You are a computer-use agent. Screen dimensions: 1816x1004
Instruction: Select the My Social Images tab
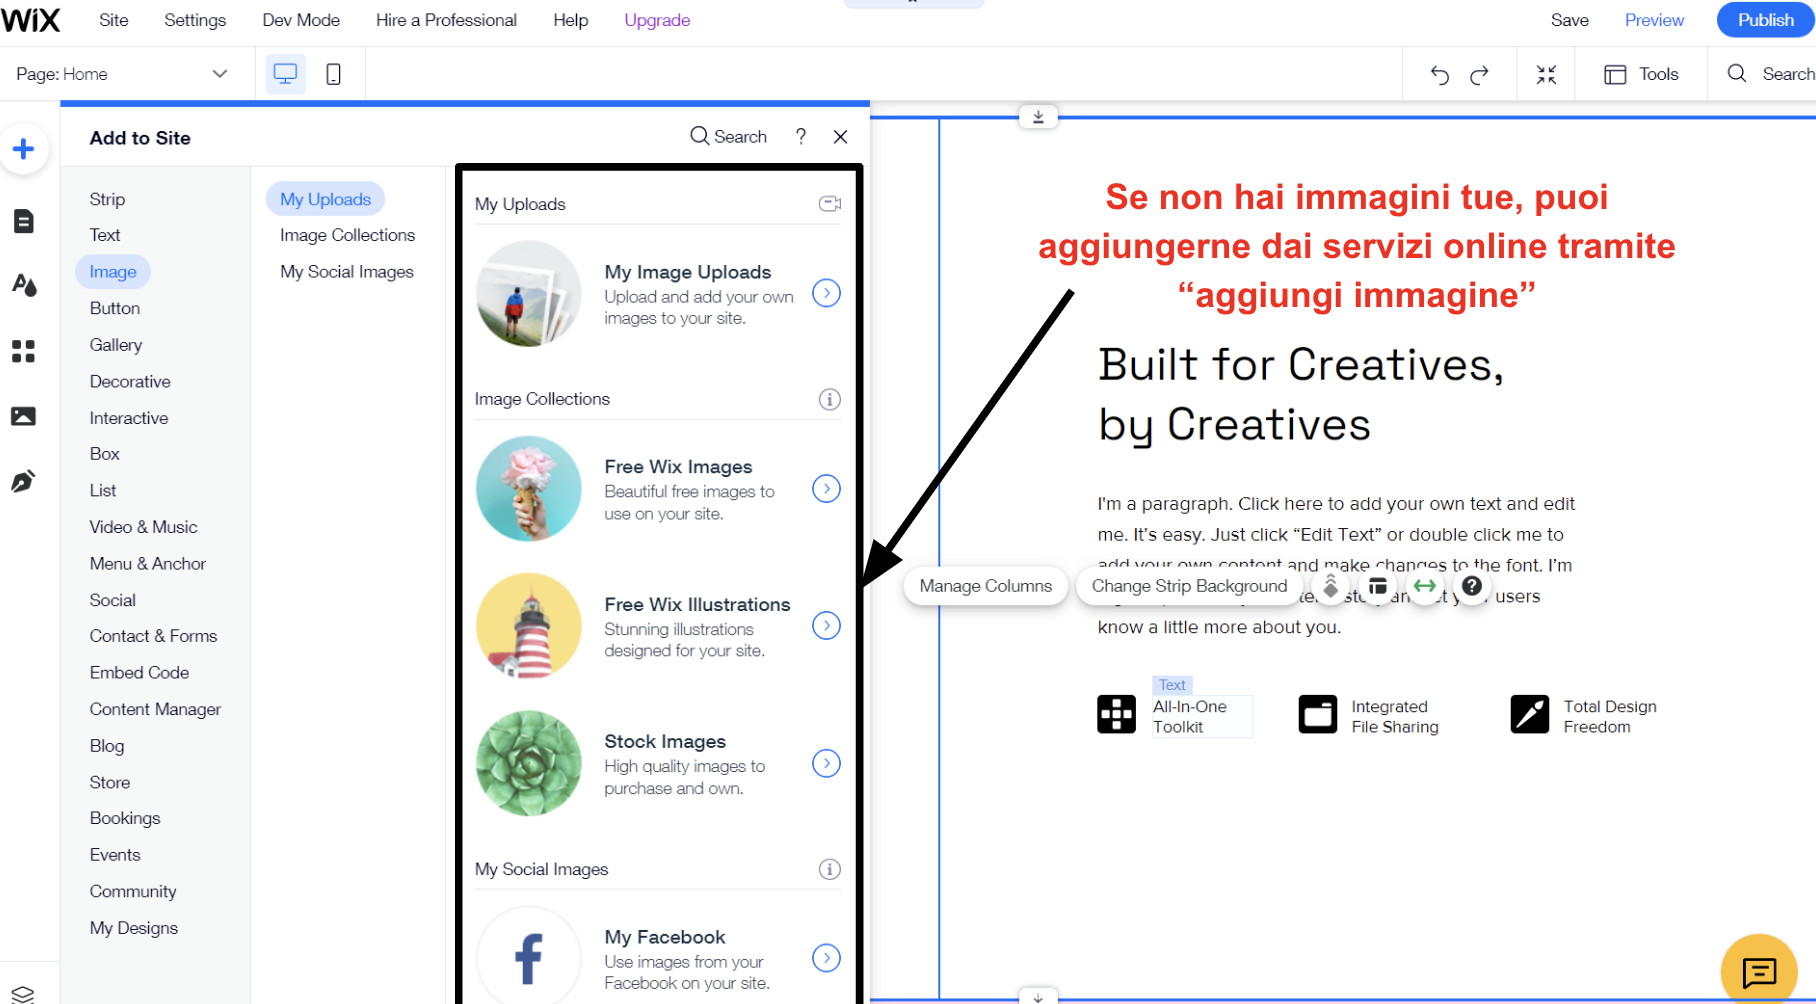(346, 272)
